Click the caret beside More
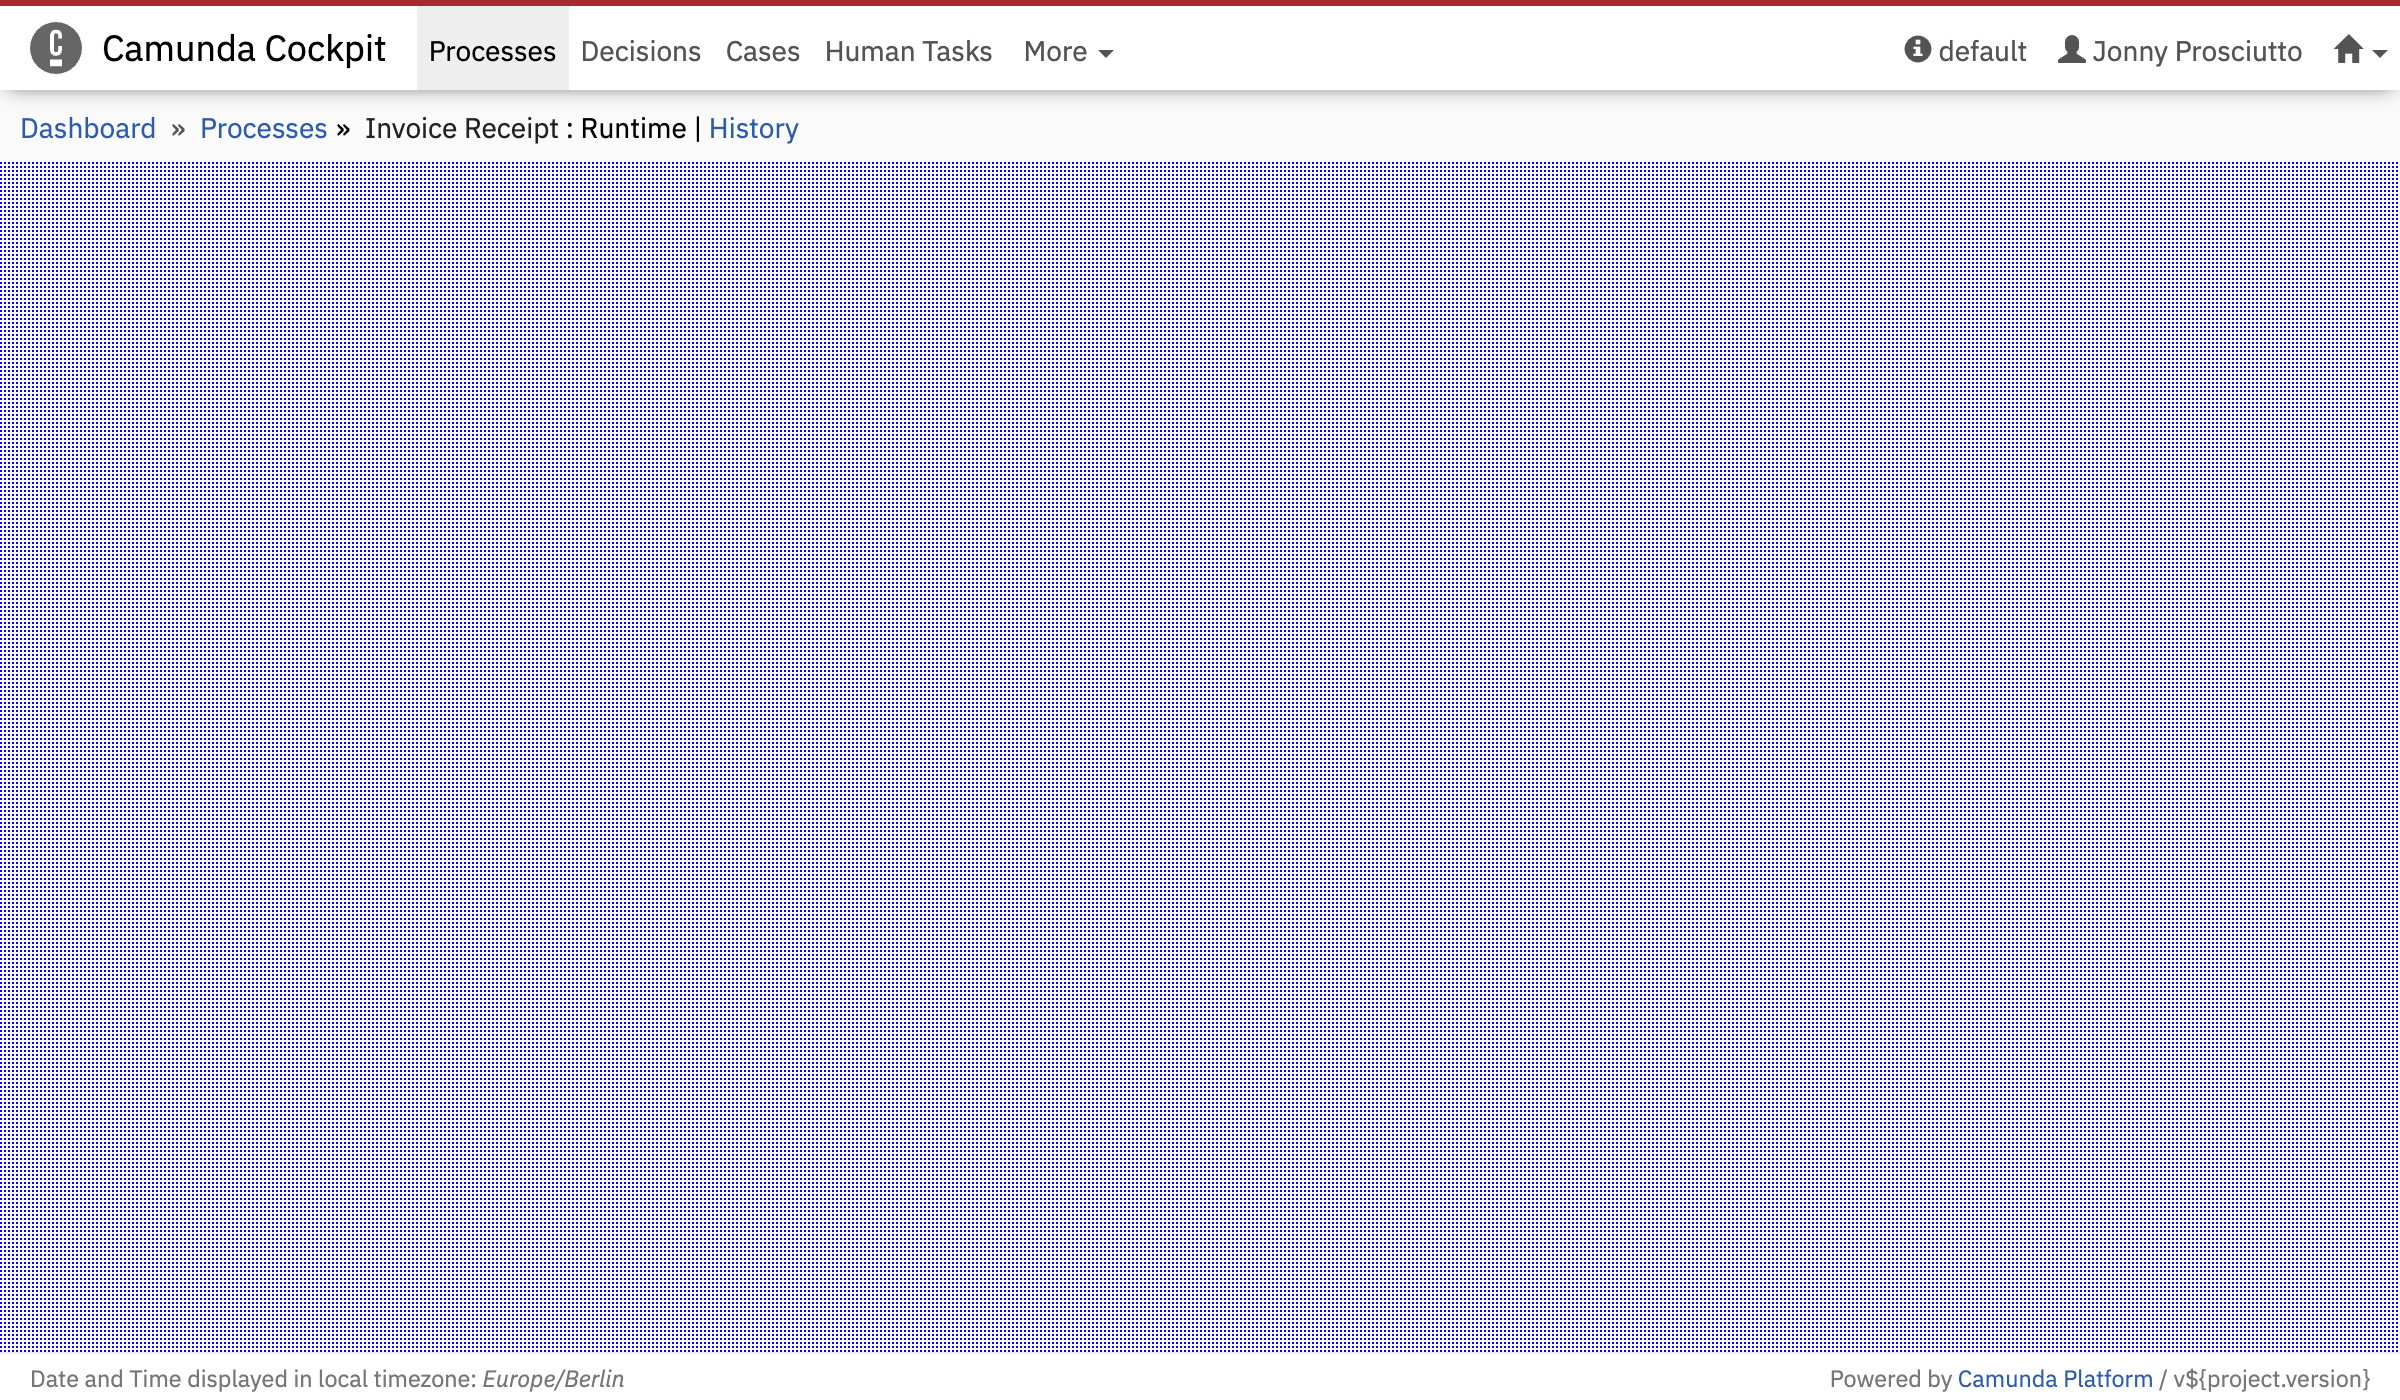2400x1400 pixels. [1106, 54]
